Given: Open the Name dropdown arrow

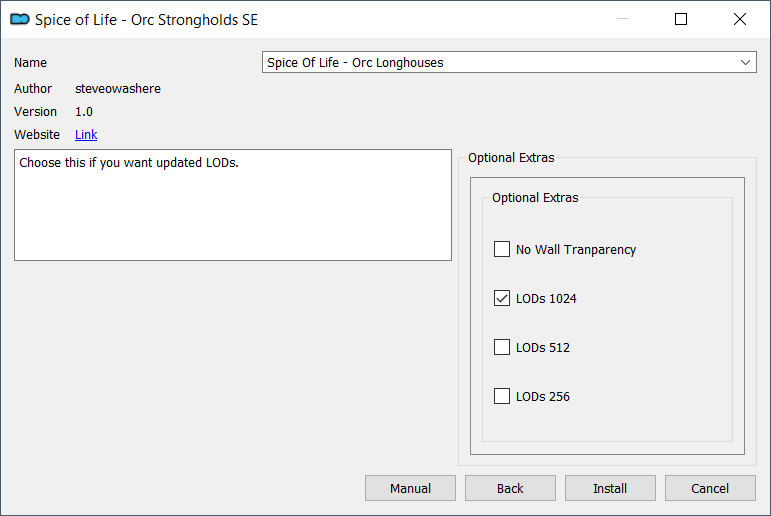Looking at the screenshot, I should pos(745,62).
